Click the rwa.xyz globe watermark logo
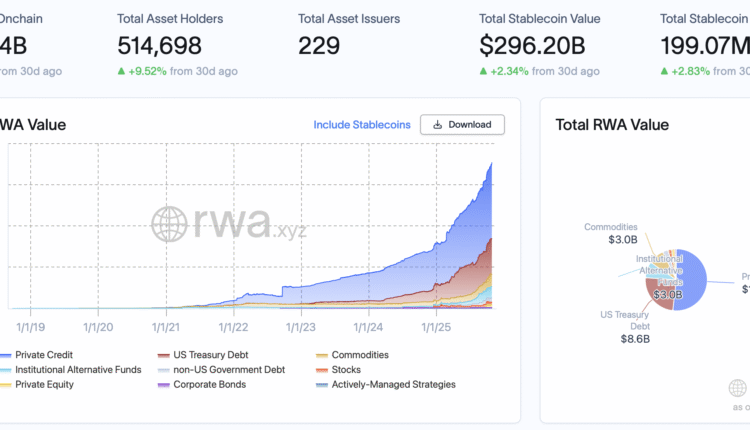The width and height of the screenshot is (750, 430). (170, 225)
